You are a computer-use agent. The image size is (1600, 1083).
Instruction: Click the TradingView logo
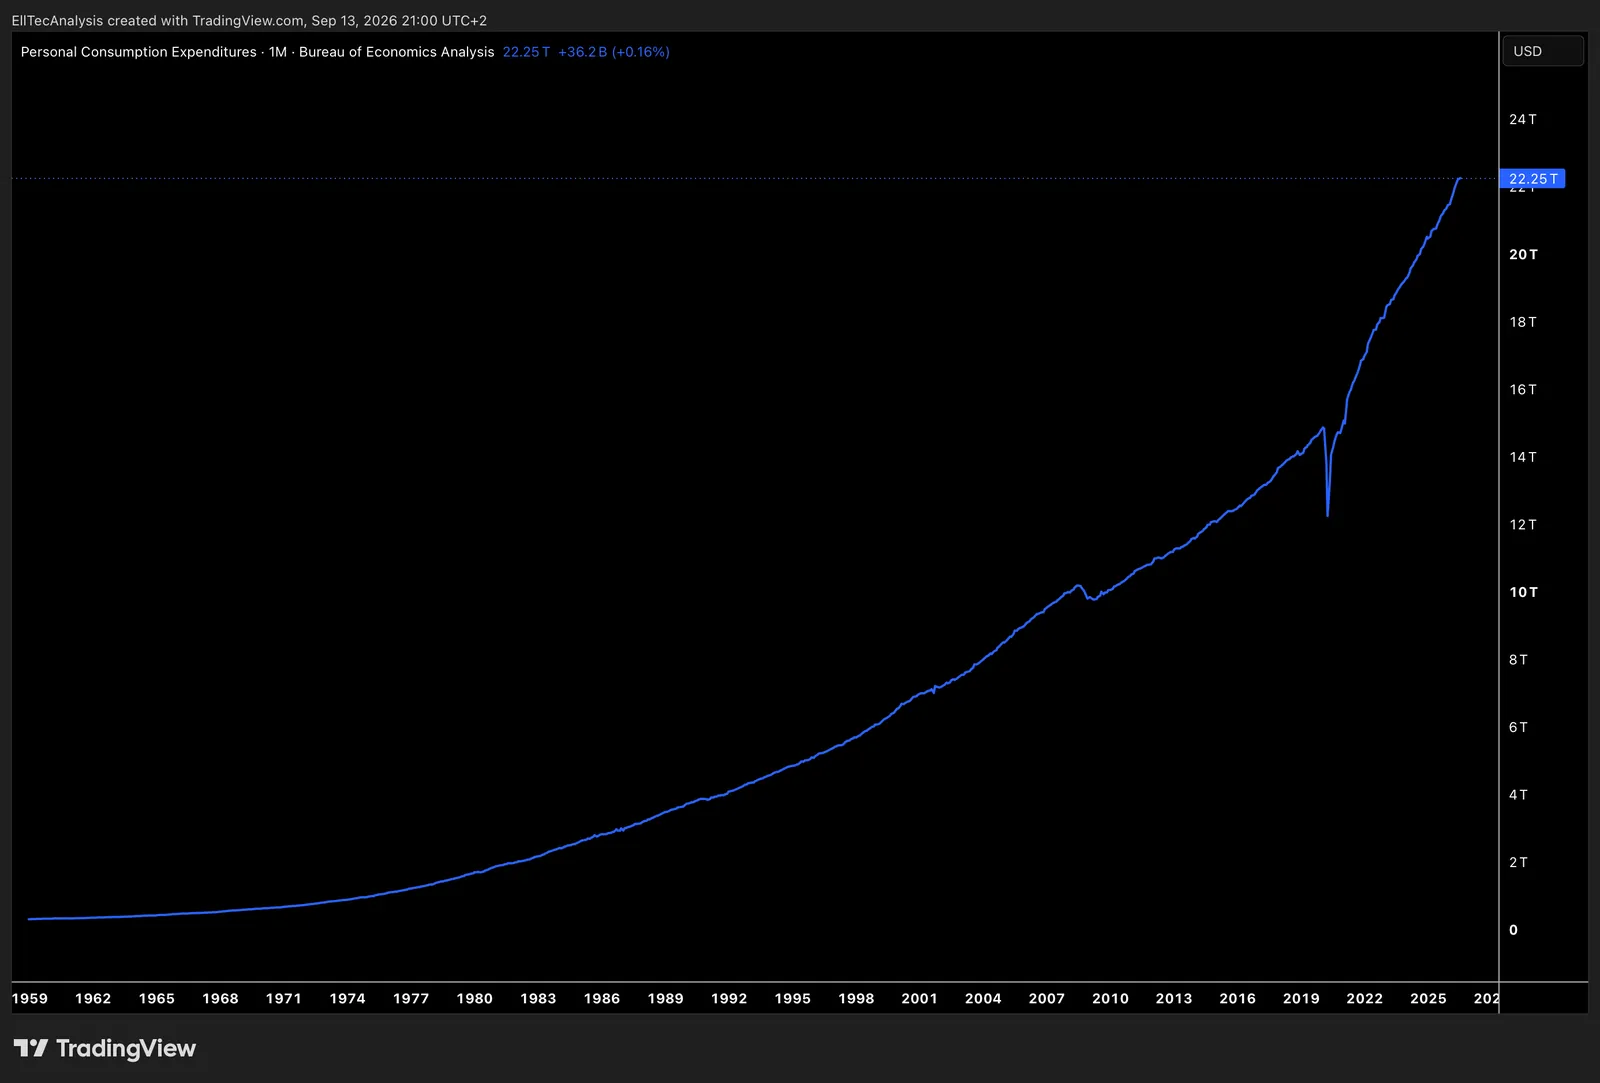105,1048
